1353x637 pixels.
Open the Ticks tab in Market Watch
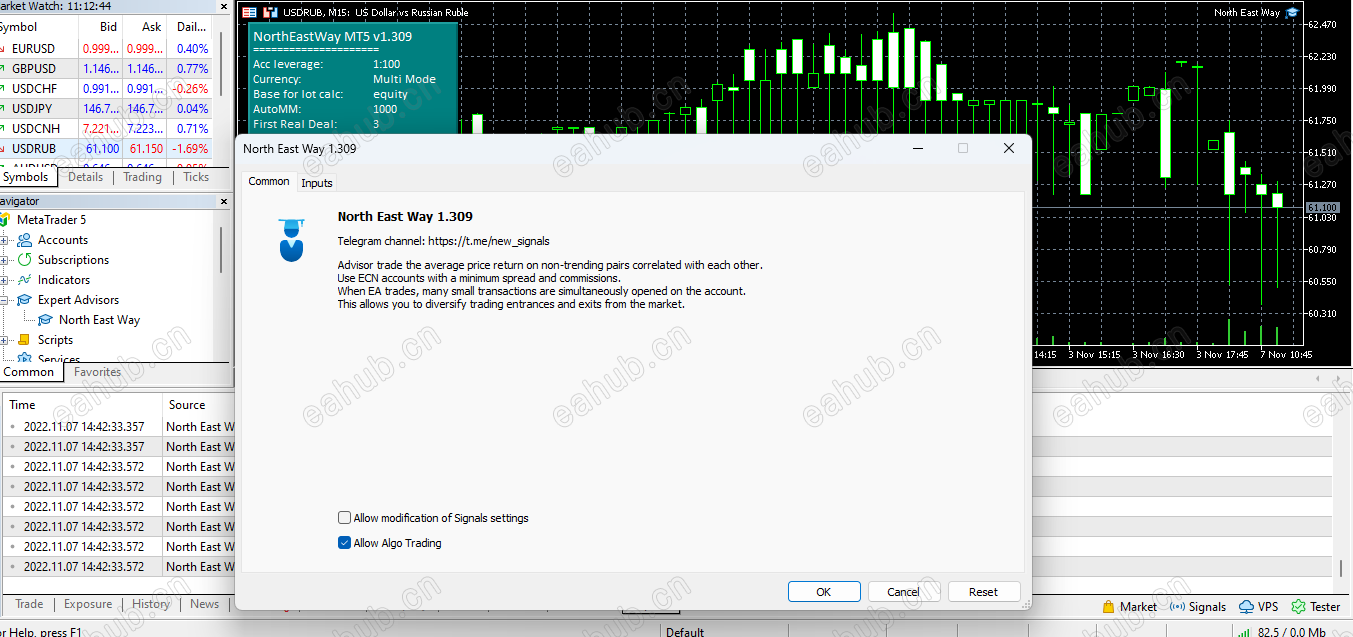(196, 177)
